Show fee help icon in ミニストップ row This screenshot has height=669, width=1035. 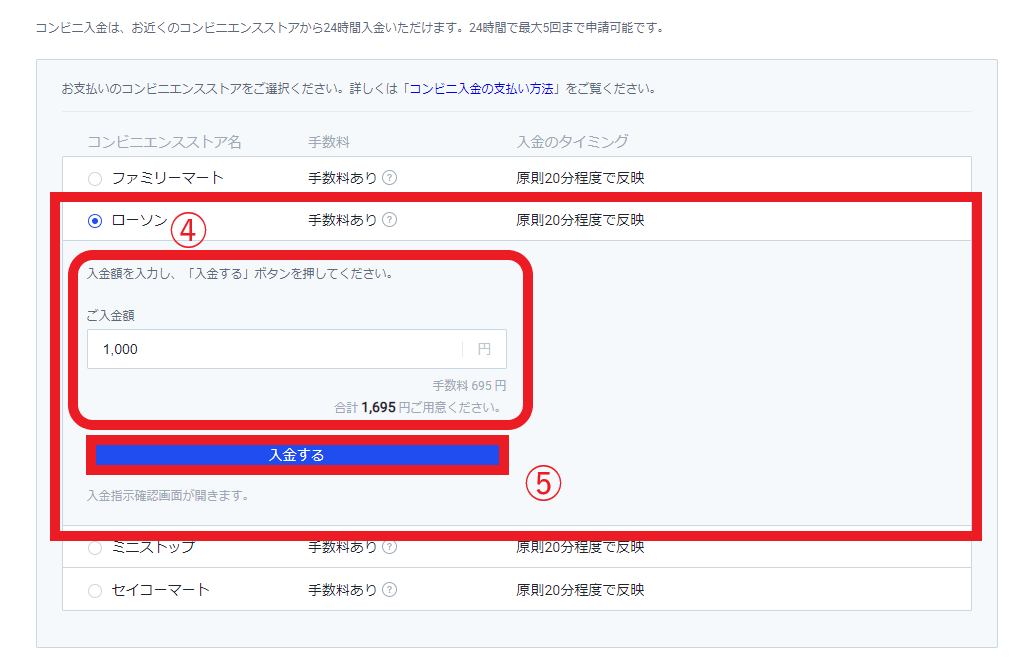pos(390,548)
